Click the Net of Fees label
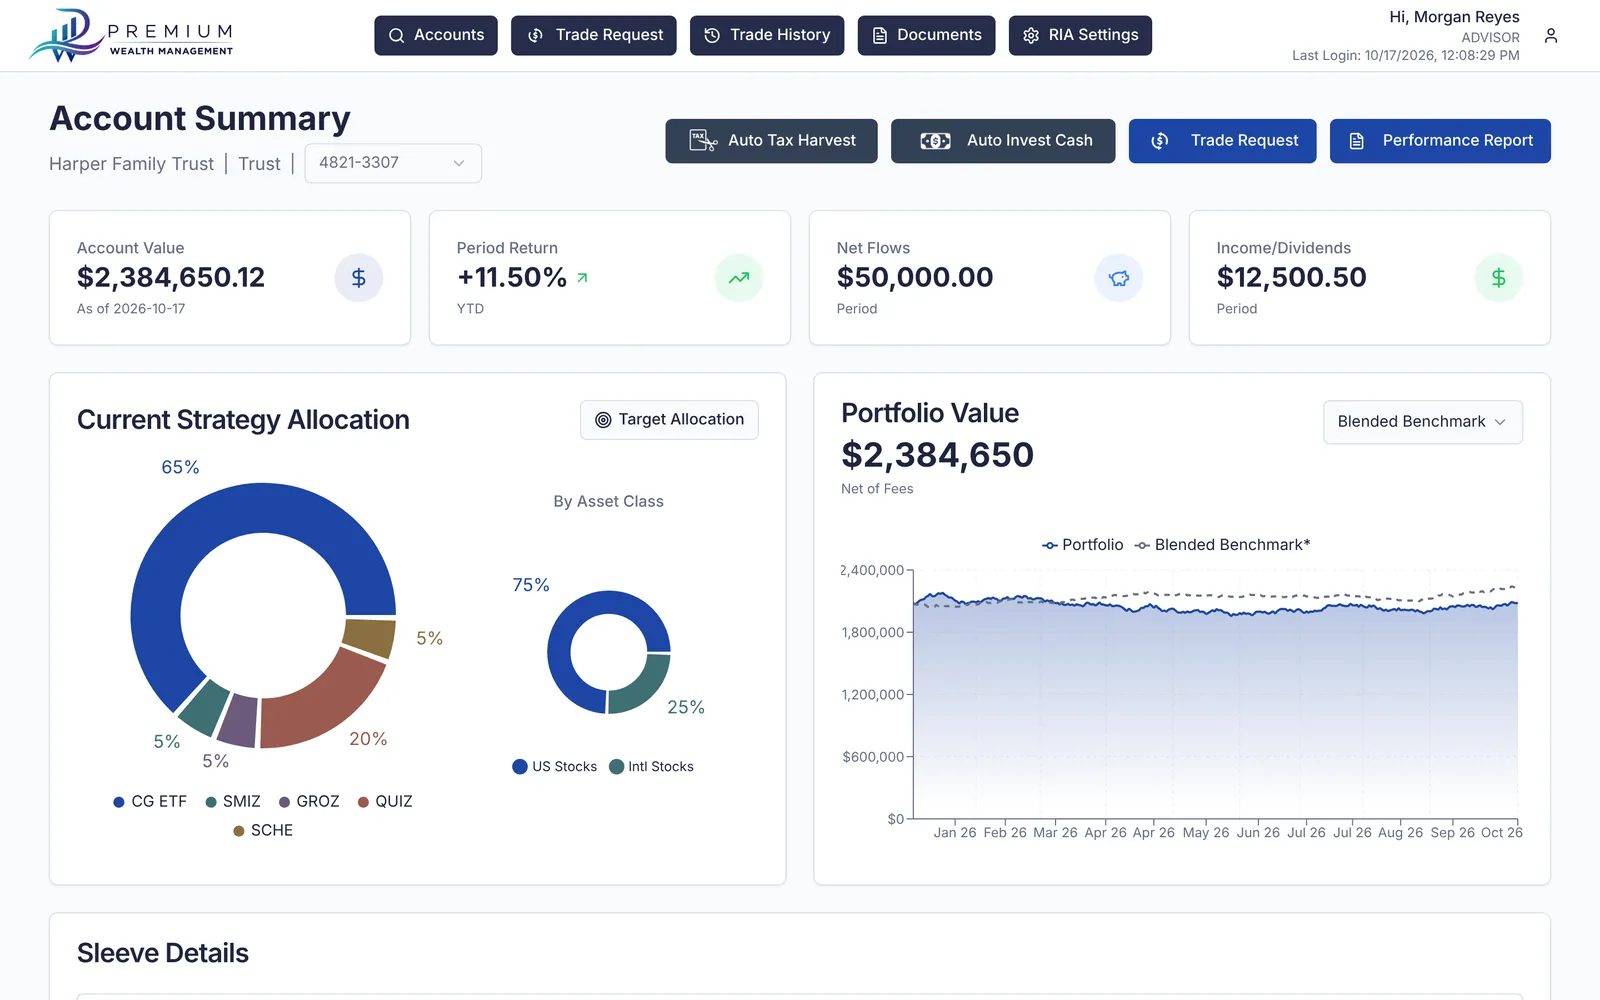The image size is (1600, 1000). (877, 489)
